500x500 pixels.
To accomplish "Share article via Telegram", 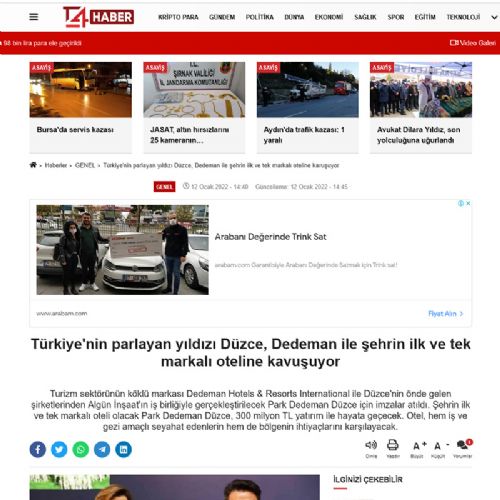I will click(x=102, y=449).
